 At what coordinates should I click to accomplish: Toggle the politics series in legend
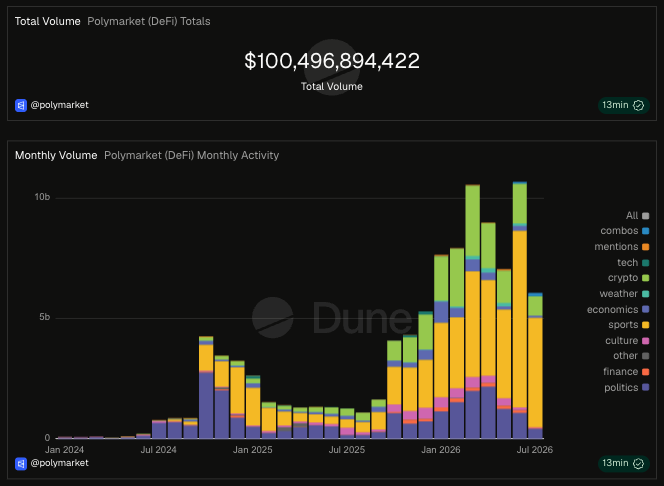click(x=627, y=387)
